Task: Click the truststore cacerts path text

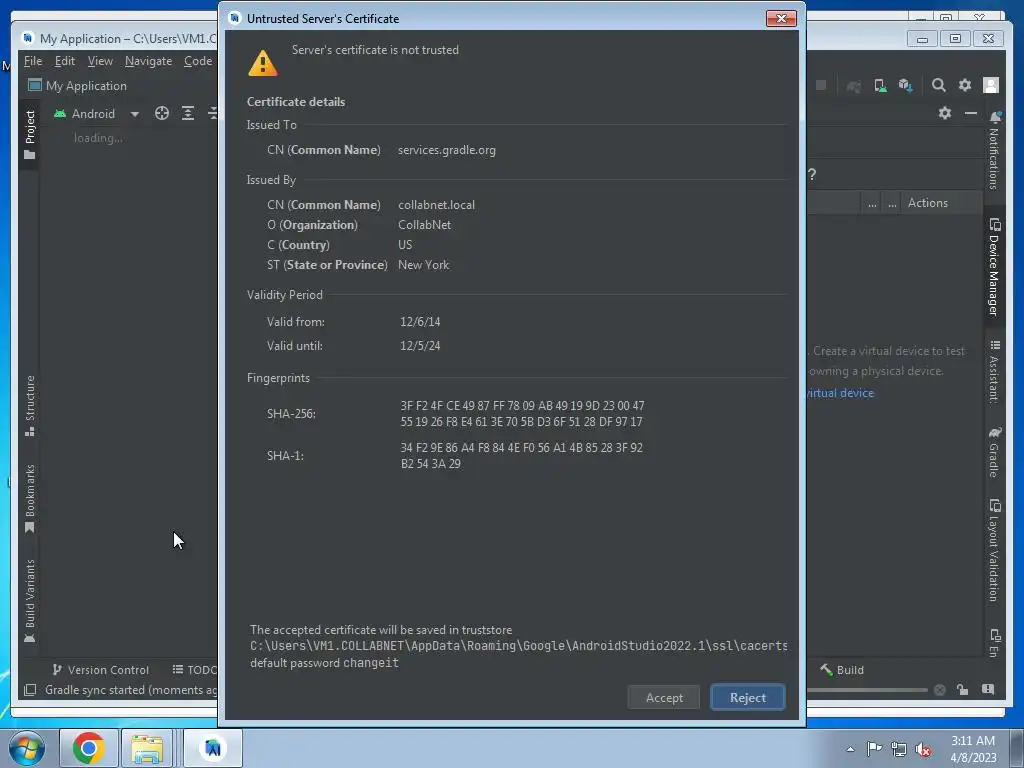Action: click(x=519, y=646)
